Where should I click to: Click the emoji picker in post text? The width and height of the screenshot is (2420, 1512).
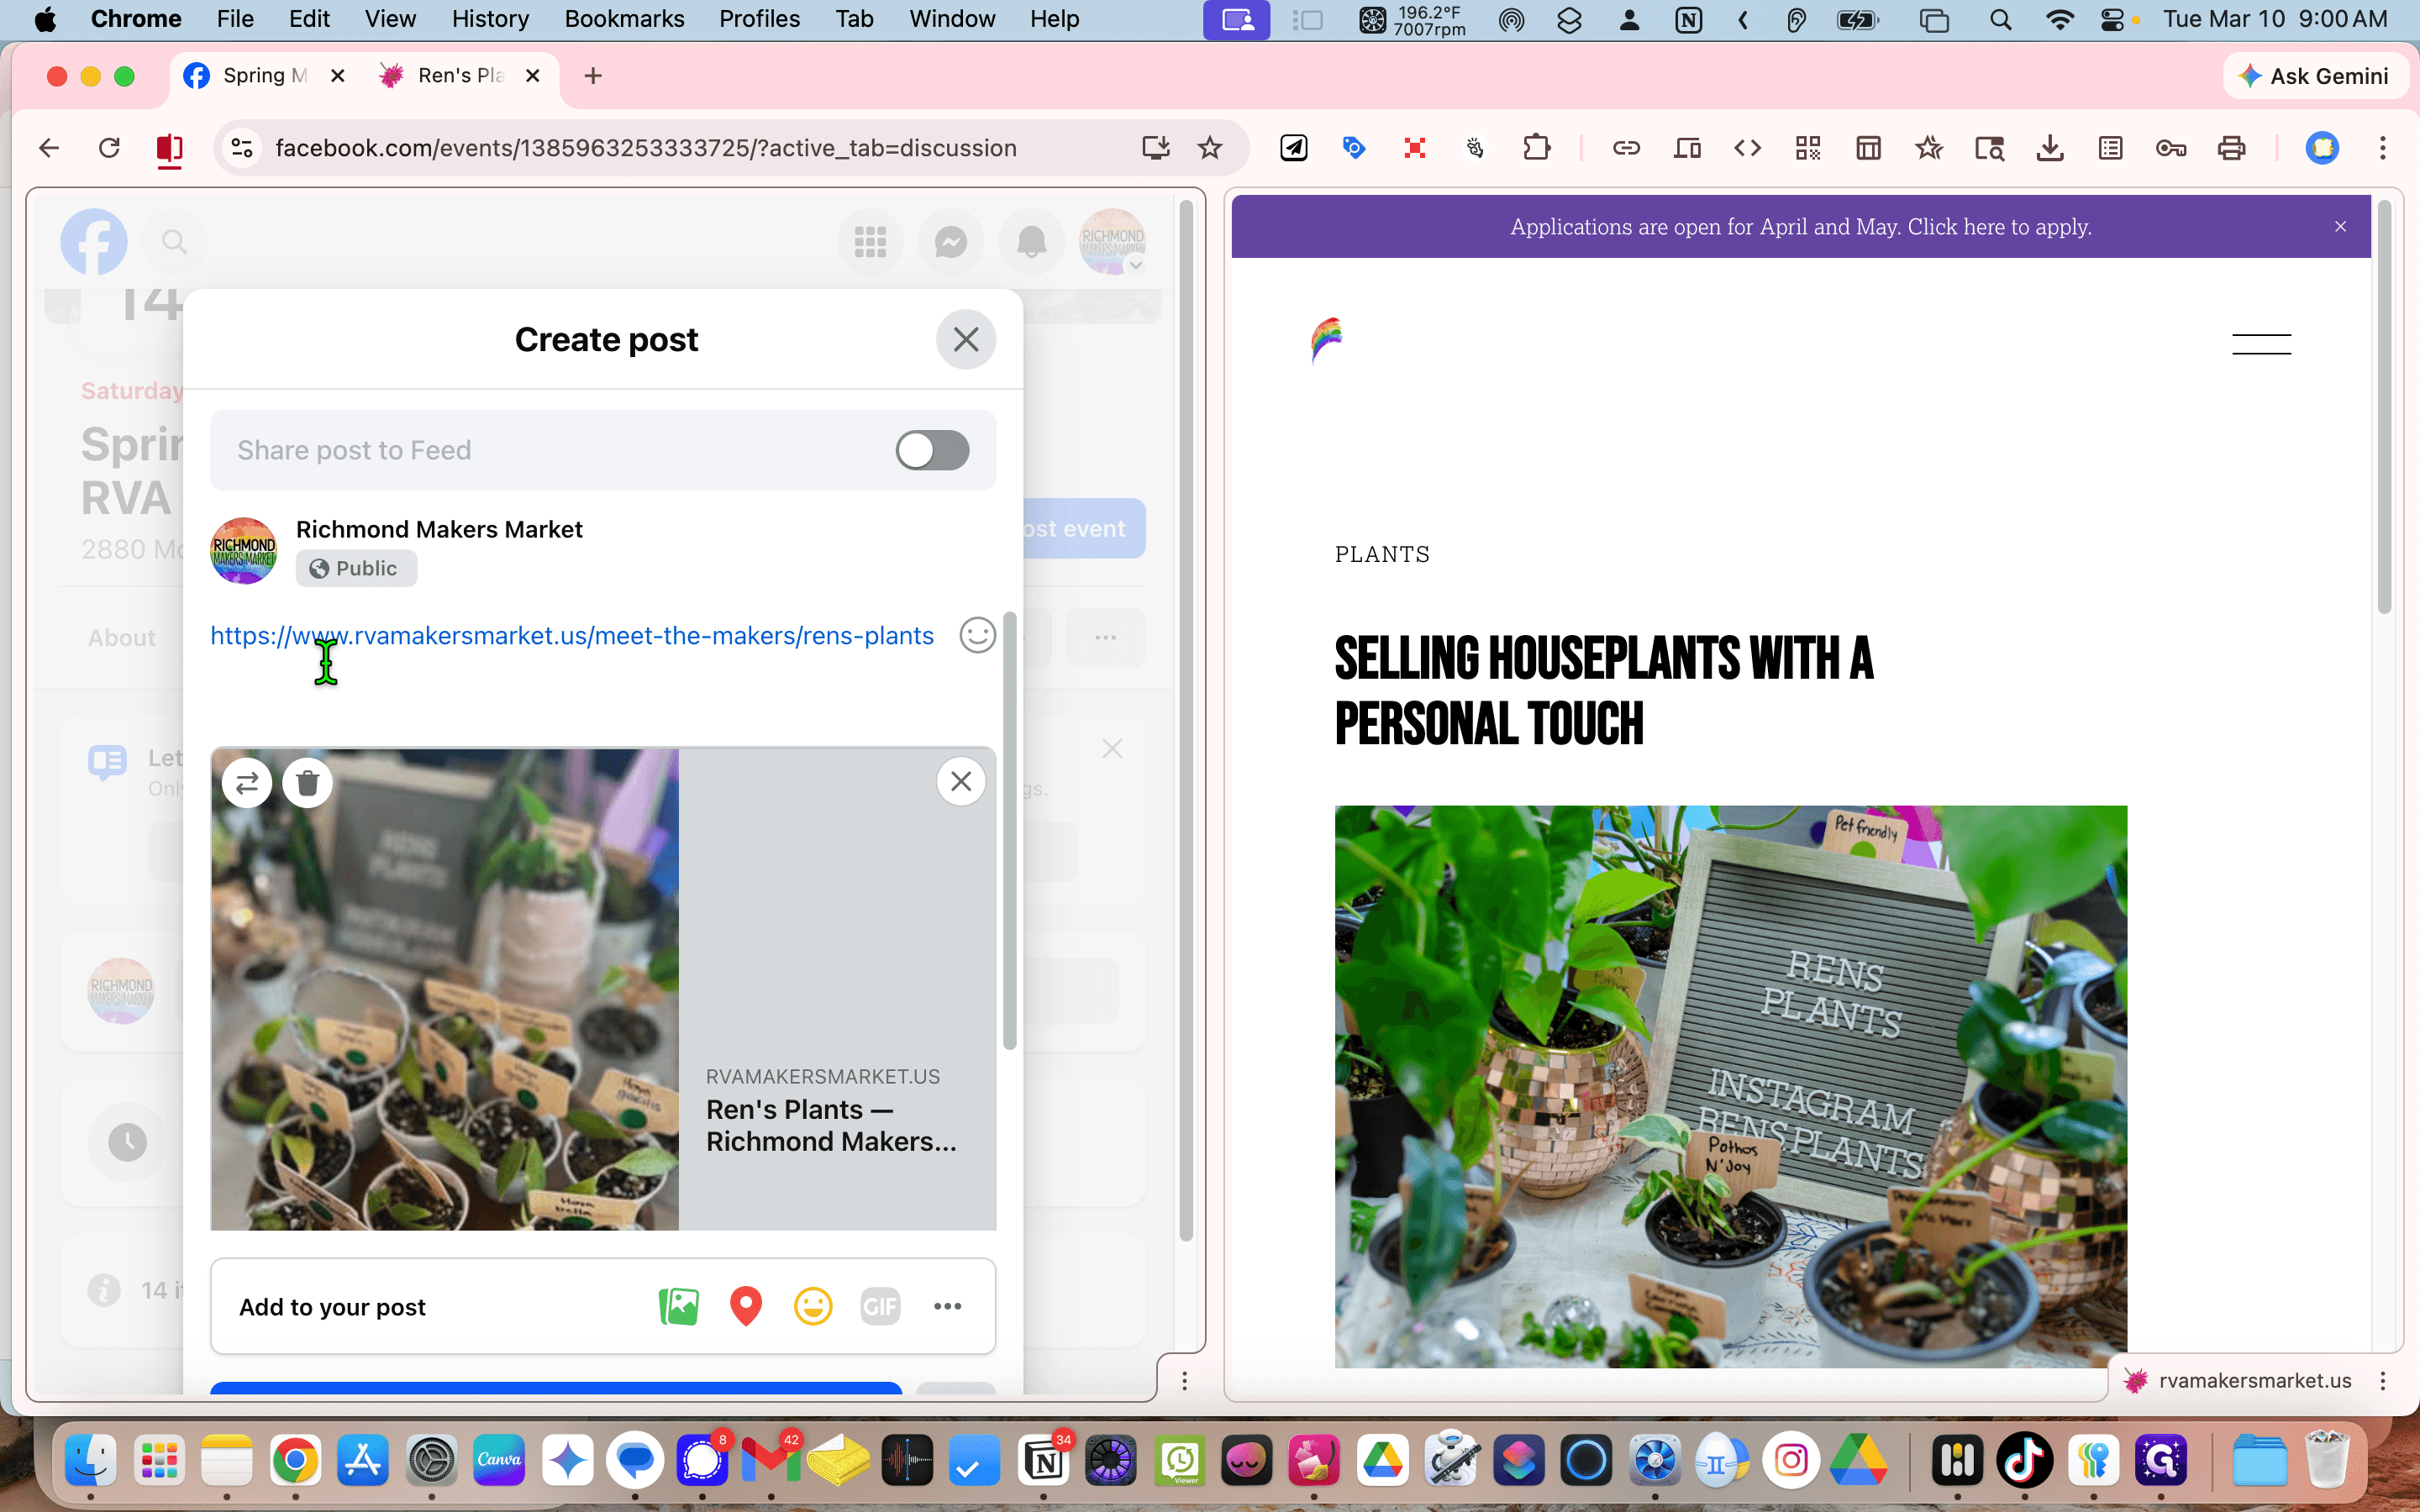977,635
